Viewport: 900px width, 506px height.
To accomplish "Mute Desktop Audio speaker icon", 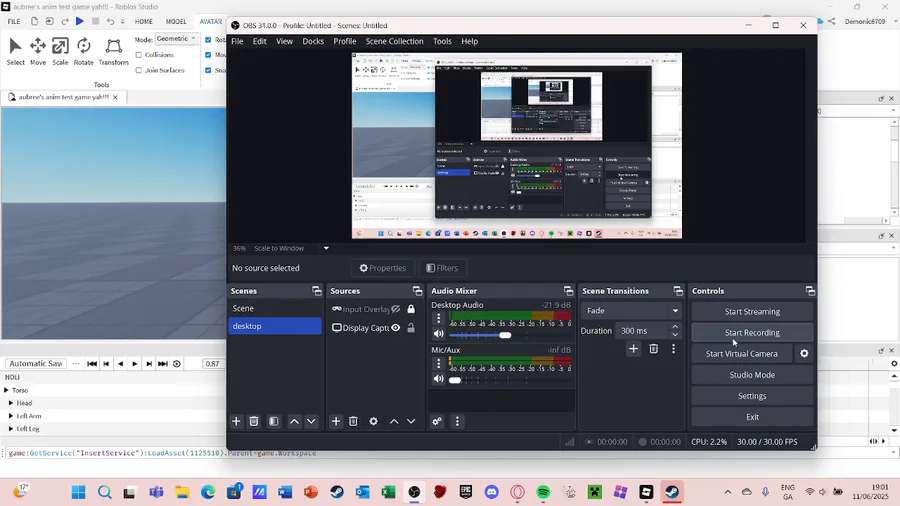I will [439, 334].
